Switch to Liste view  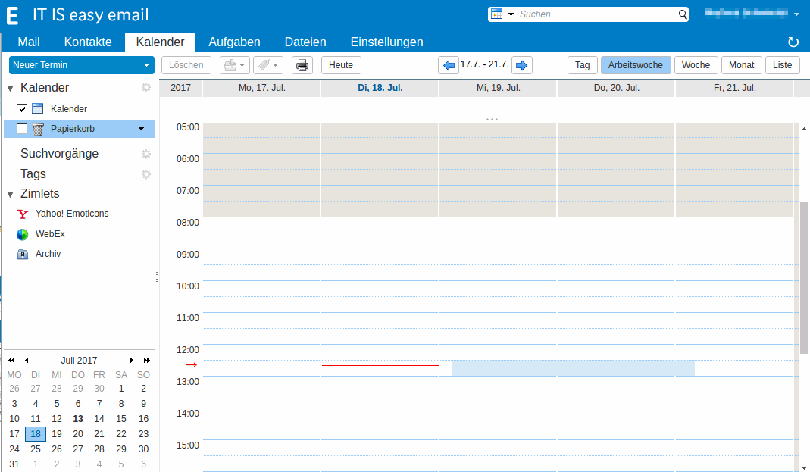coord(782,65)
